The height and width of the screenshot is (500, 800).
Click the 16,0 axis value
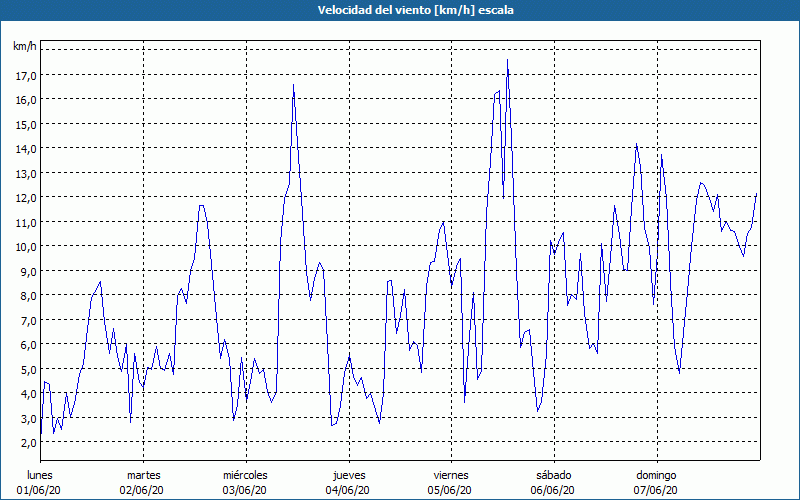[x=26, y=100]
